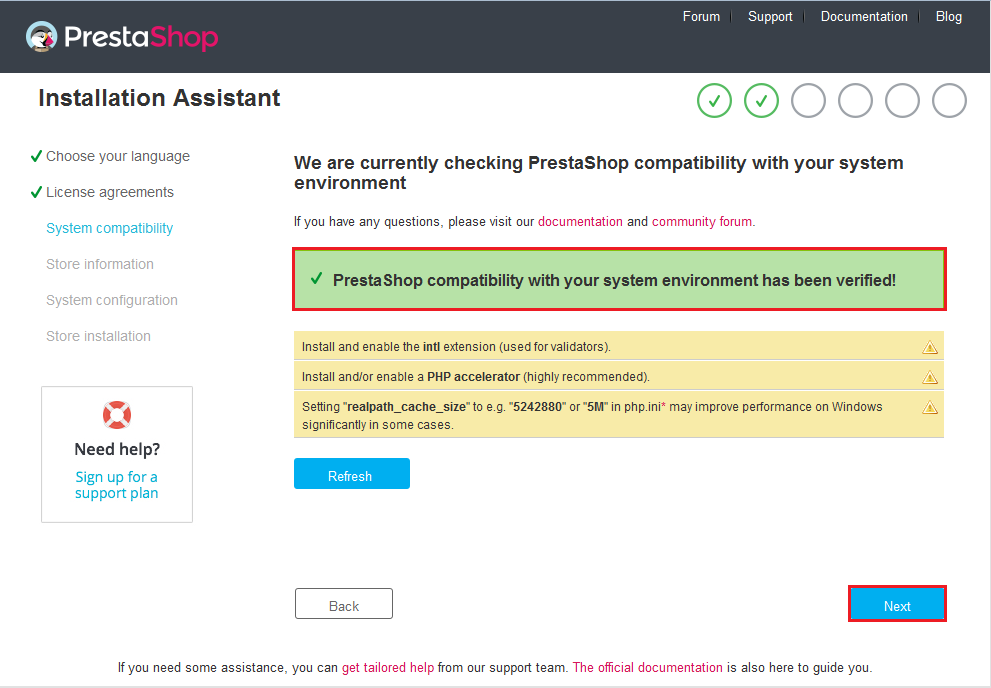Click the red lifebuoy help icon
Image resolution: width=991 pixels, height=688 pixels.
pyautogui.click(x=117, y=415)
